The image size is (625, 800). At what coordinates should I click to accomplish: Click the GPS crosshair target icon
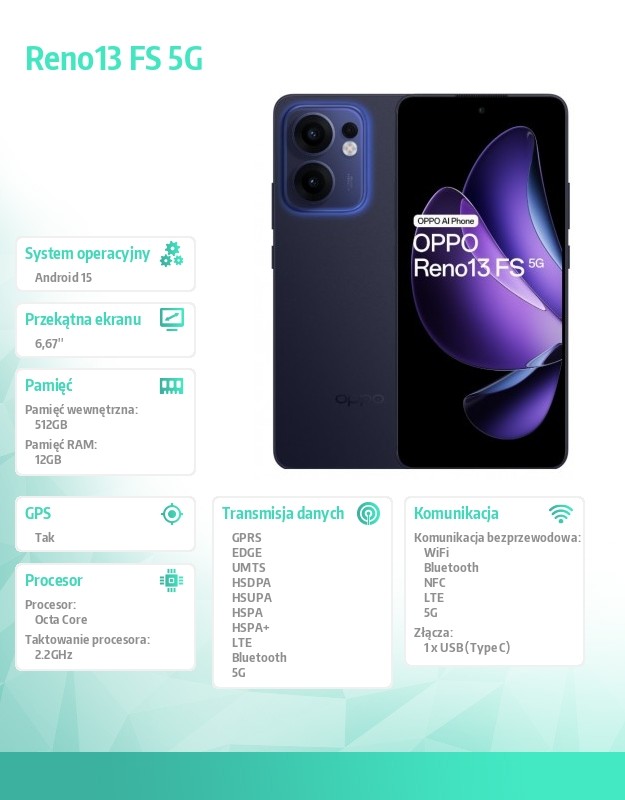pyautogui.click(x=171, y=513)
